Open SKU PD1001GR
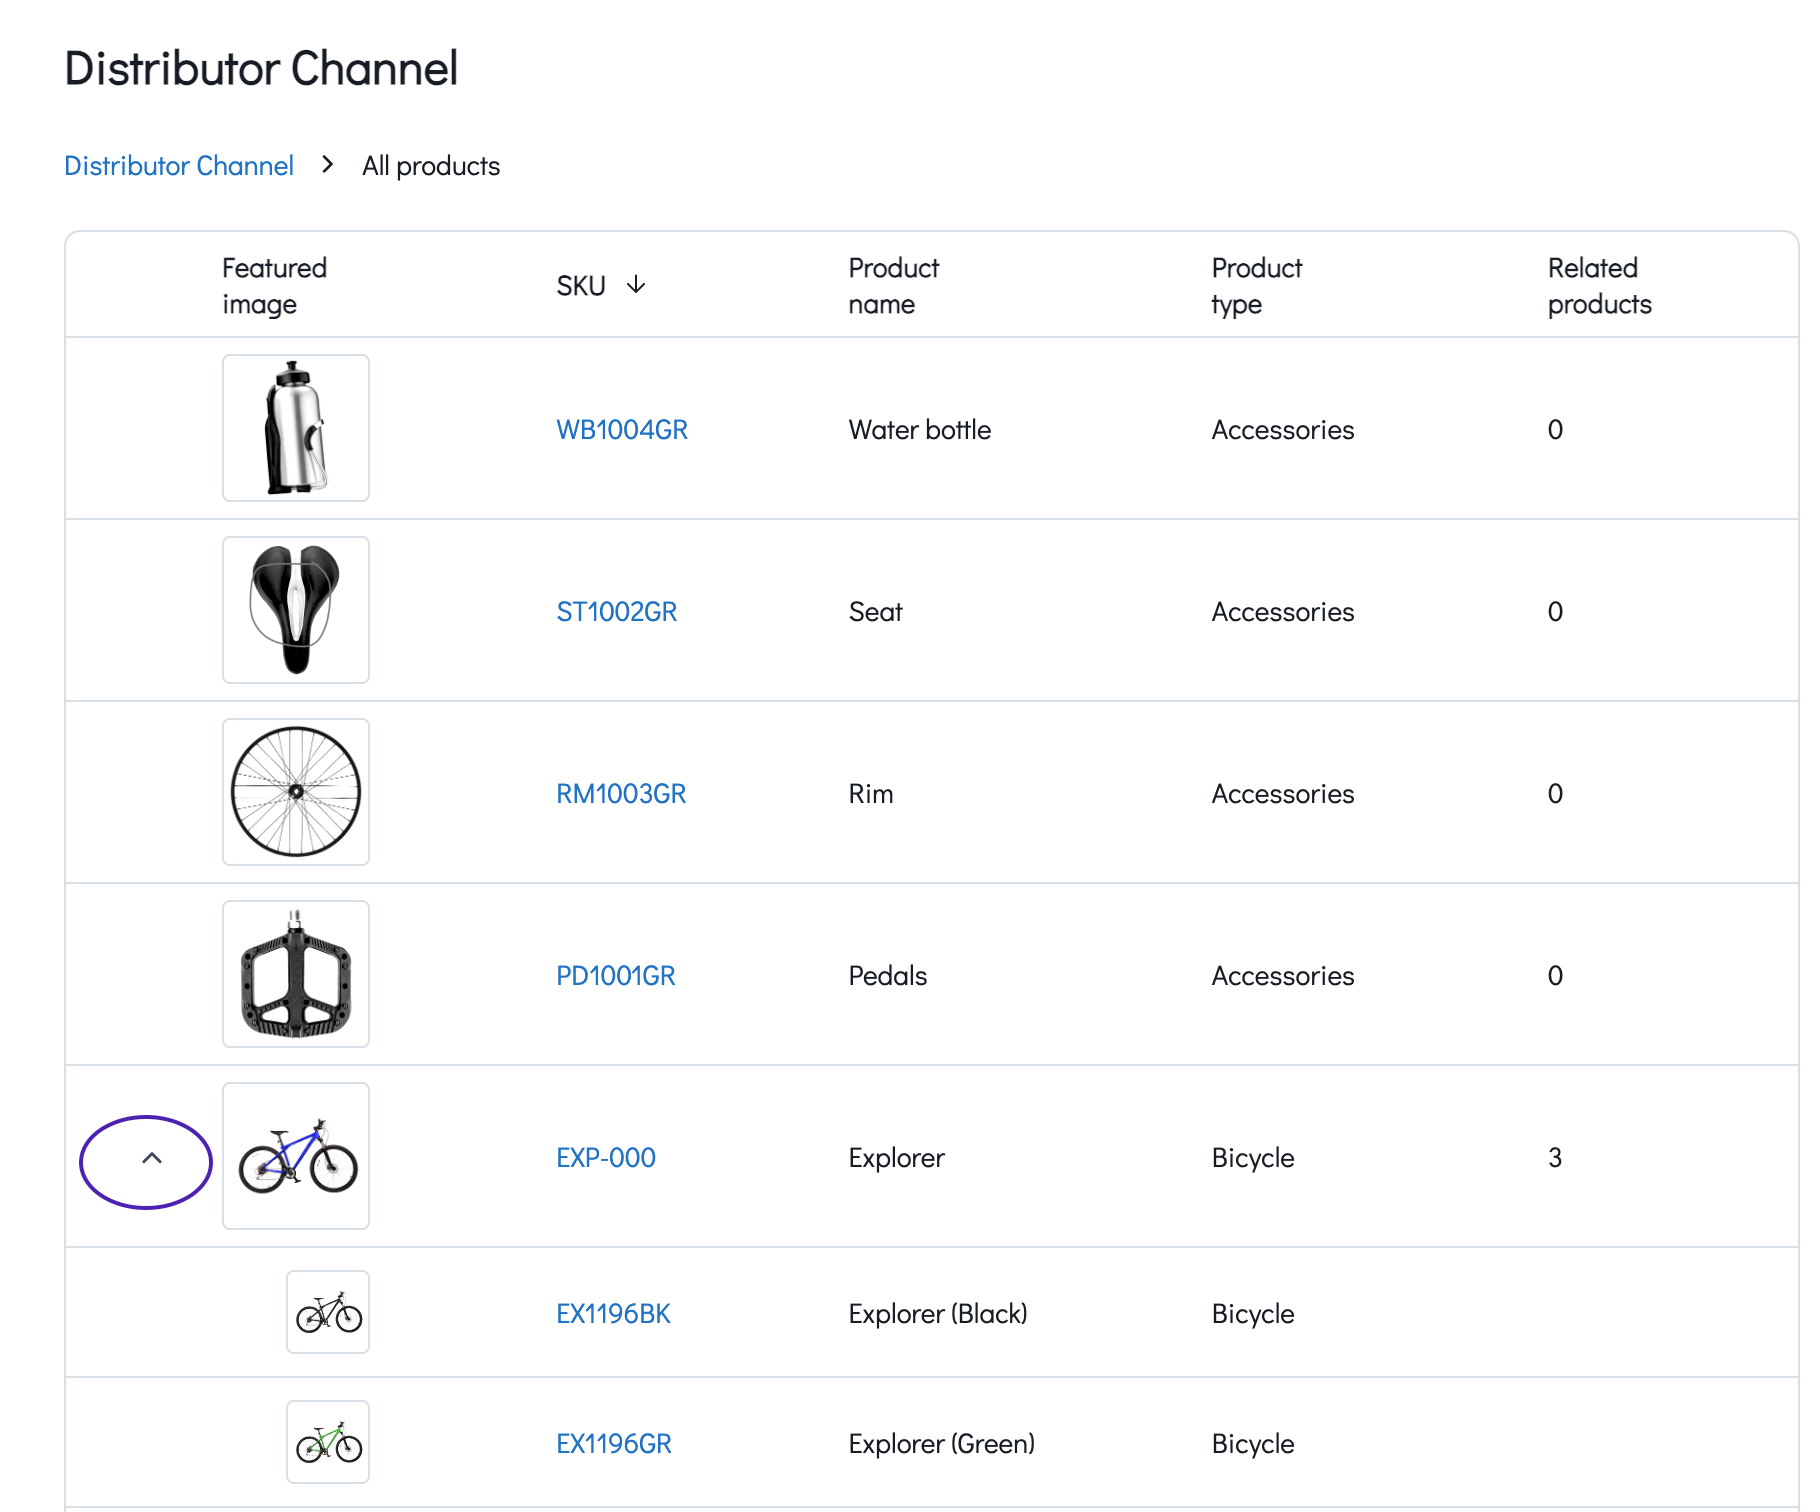This screenshot has height=1512, width=1820. 615,976
